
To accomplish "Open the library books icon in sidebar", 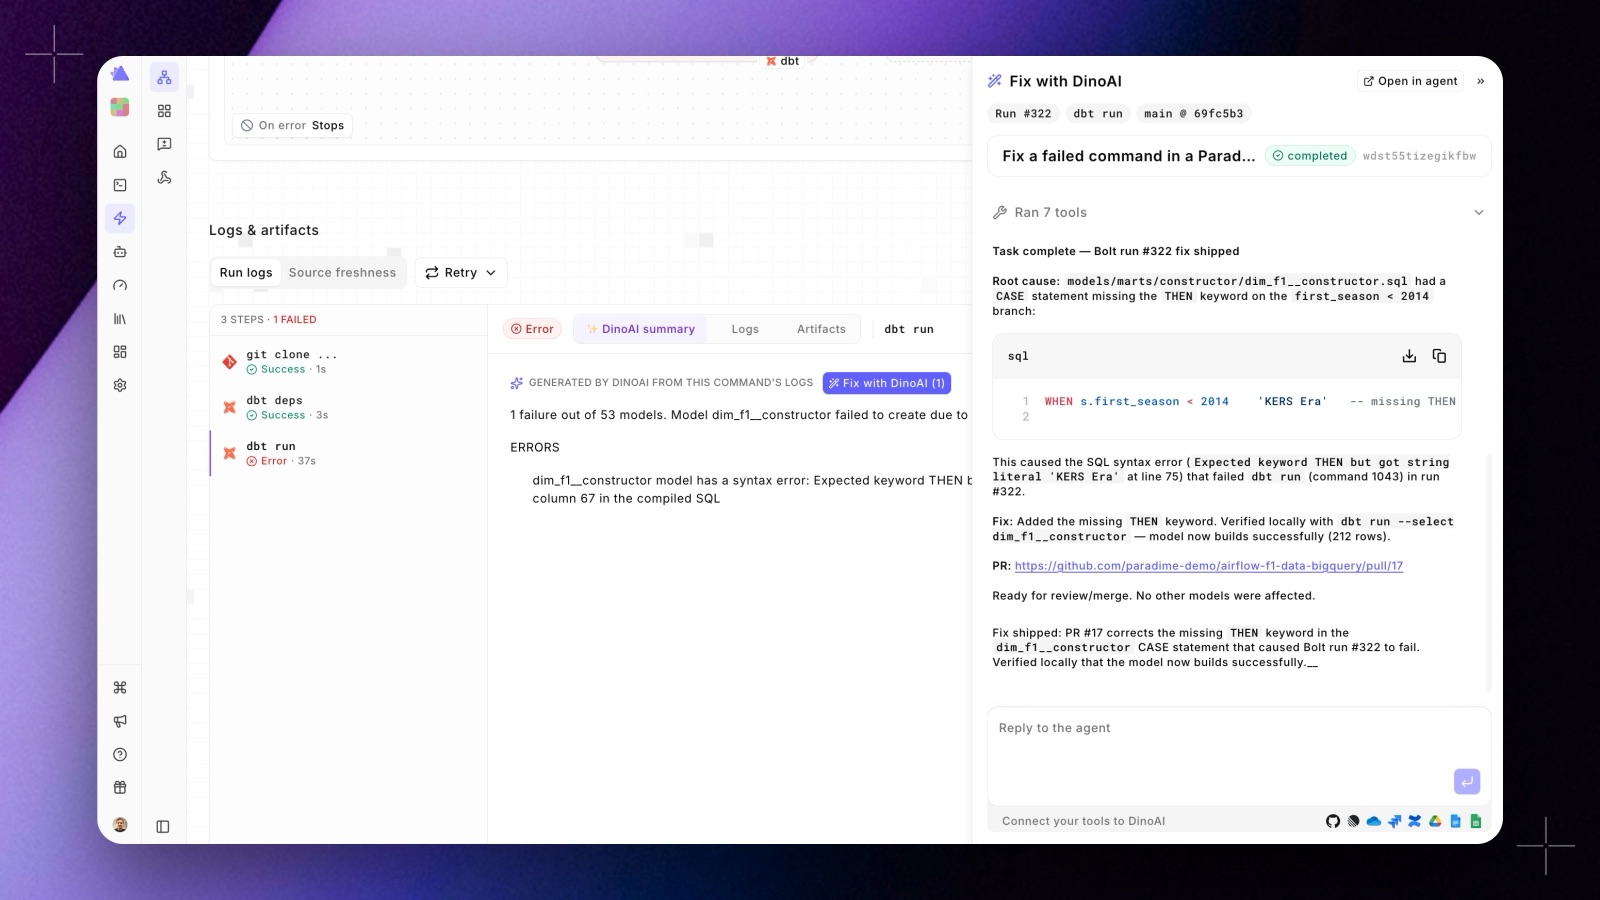I will coord(120,319).
